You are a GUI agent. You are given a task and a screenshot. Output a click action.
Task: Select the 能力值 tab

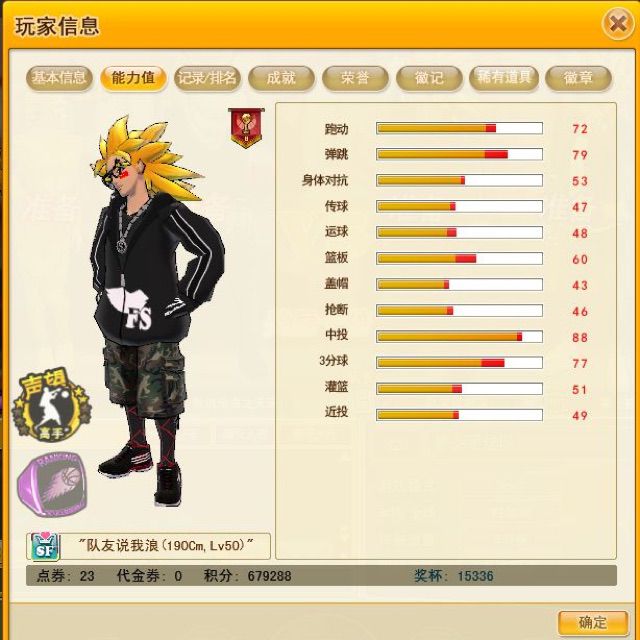pos(133,77)
